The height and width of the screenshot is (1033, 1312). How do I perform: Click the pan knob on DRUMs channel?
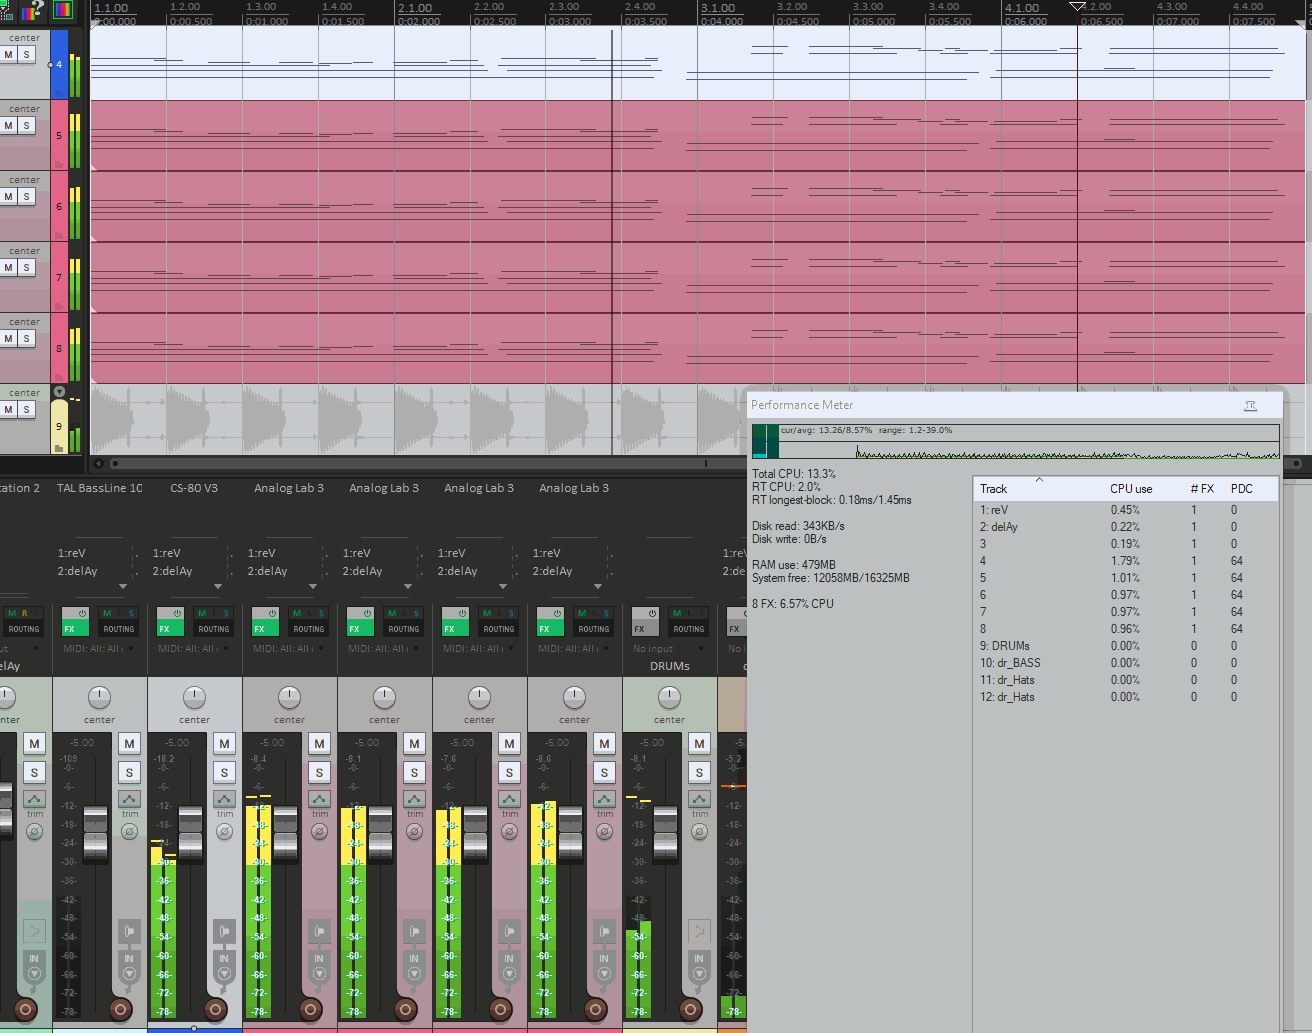(x=669, y=697)
